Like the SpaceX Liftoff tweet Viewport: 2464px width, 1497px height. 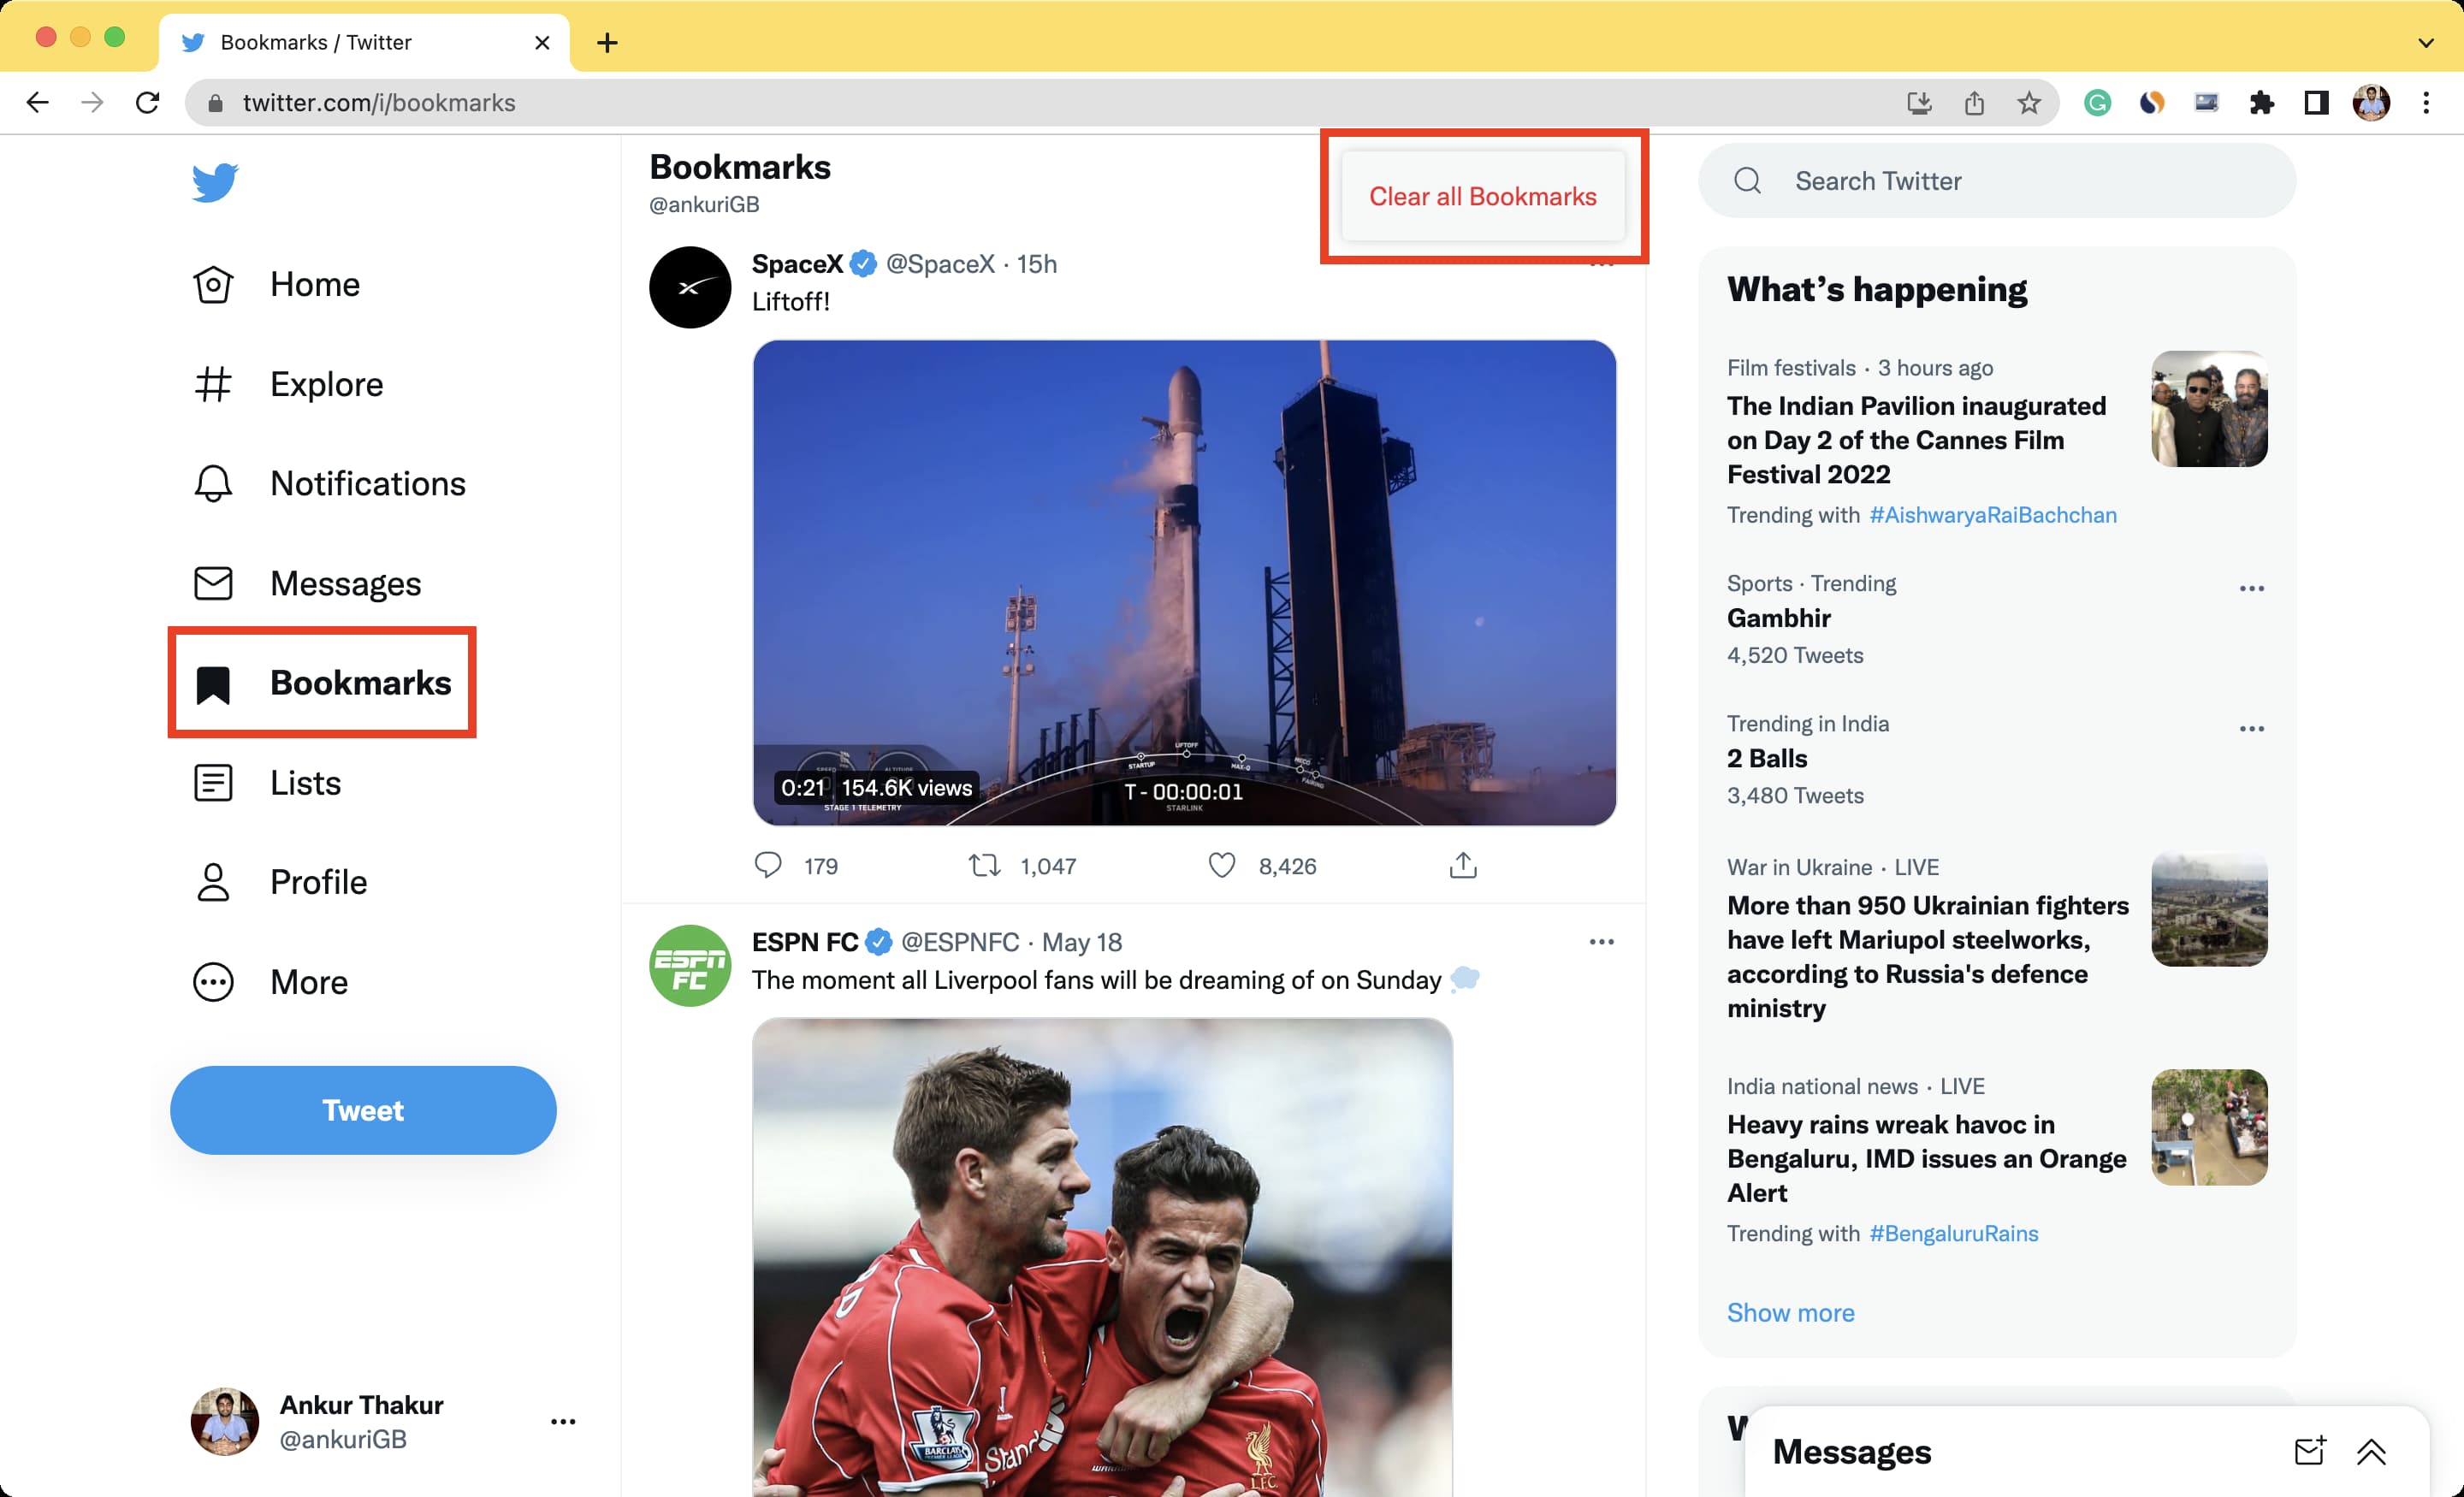1222,865
